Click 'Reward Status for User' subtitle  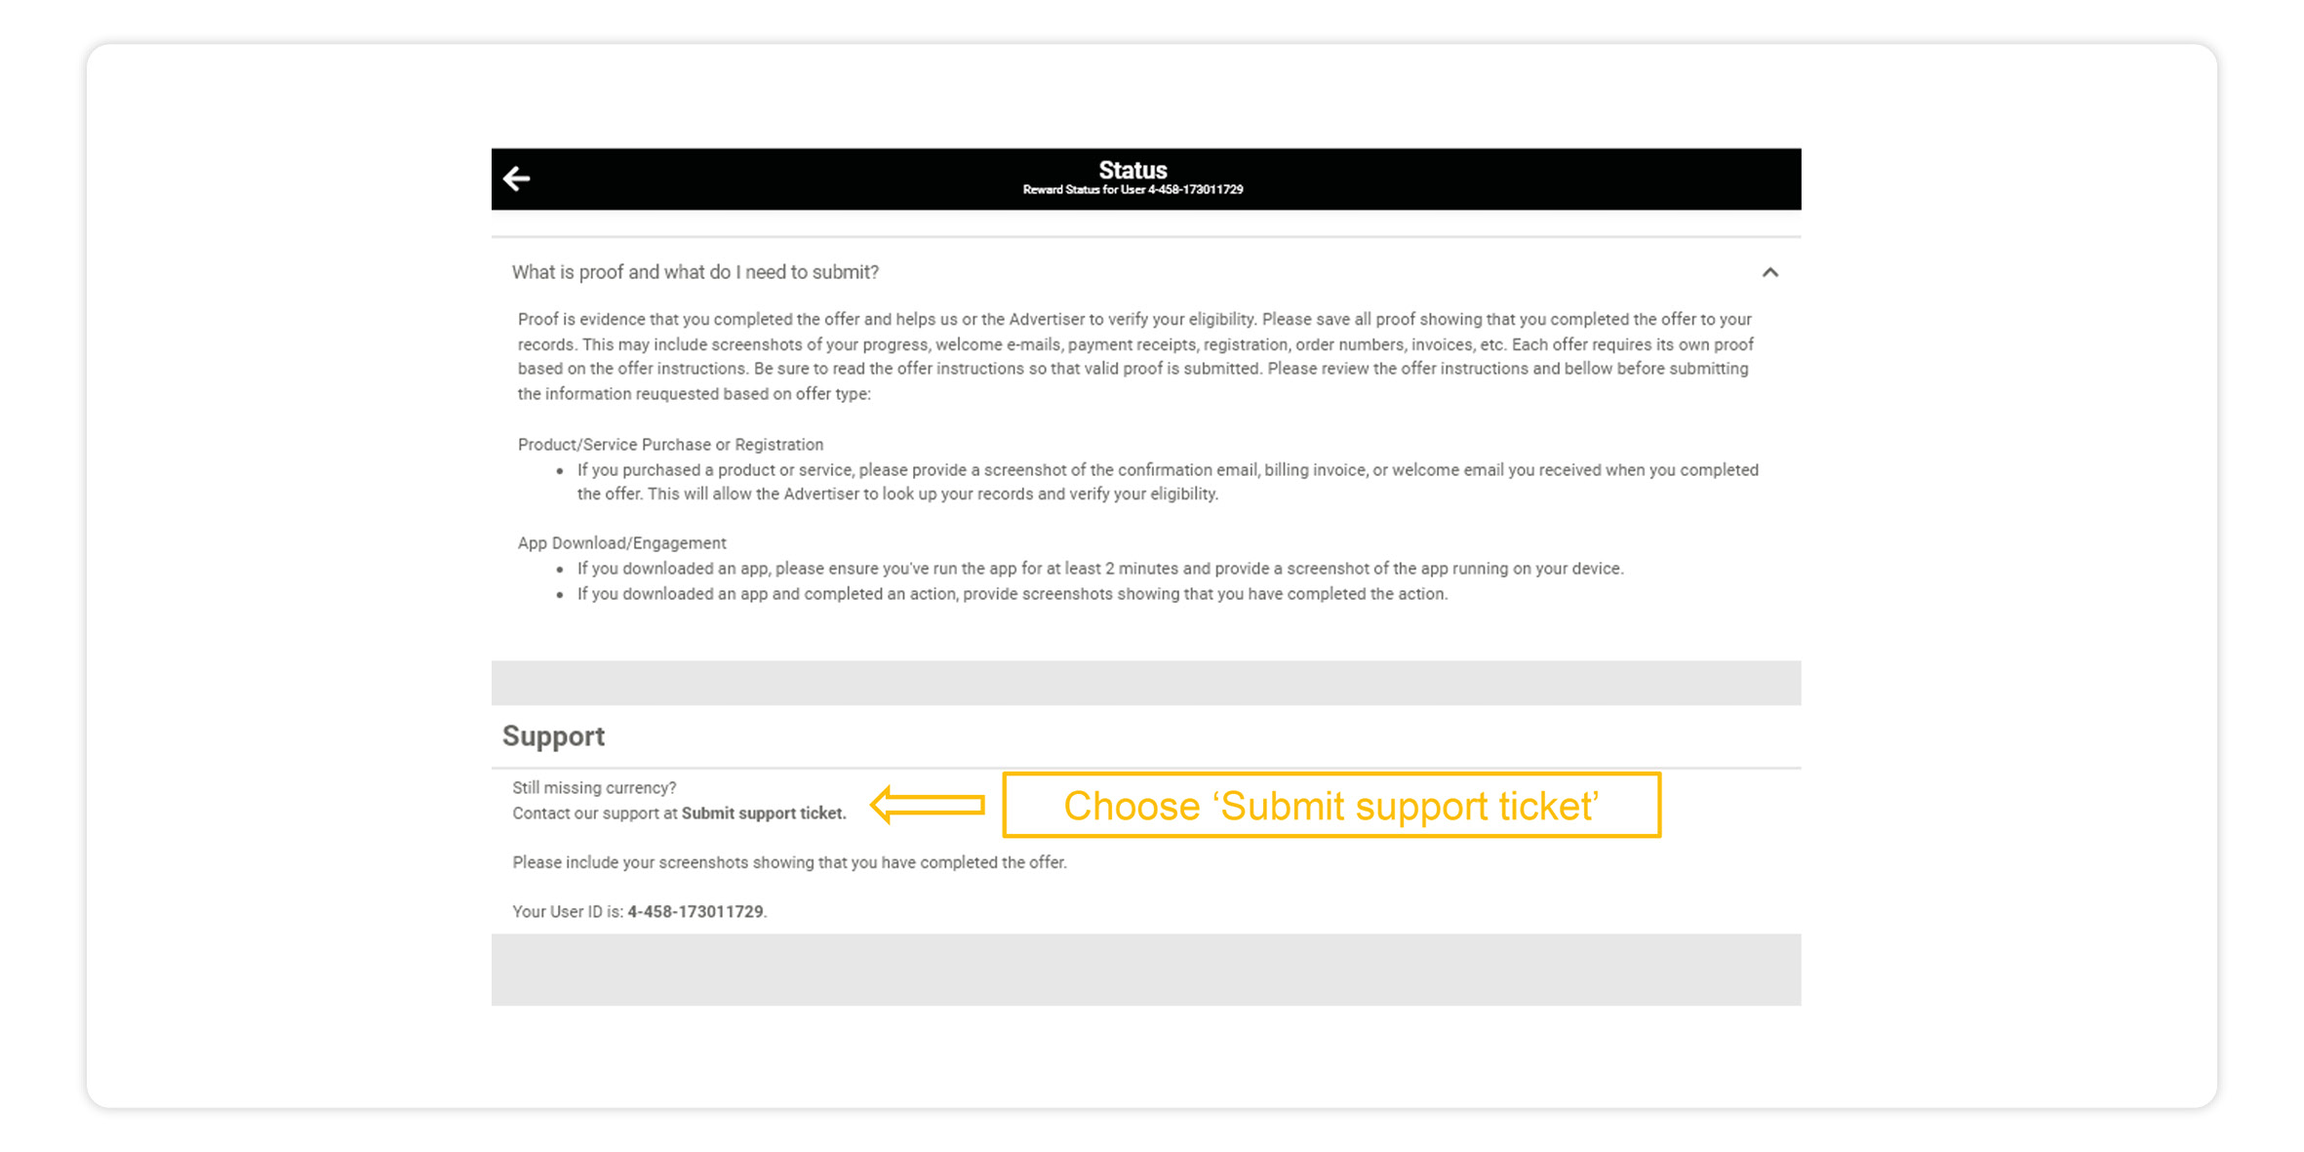coord(1132,190)
